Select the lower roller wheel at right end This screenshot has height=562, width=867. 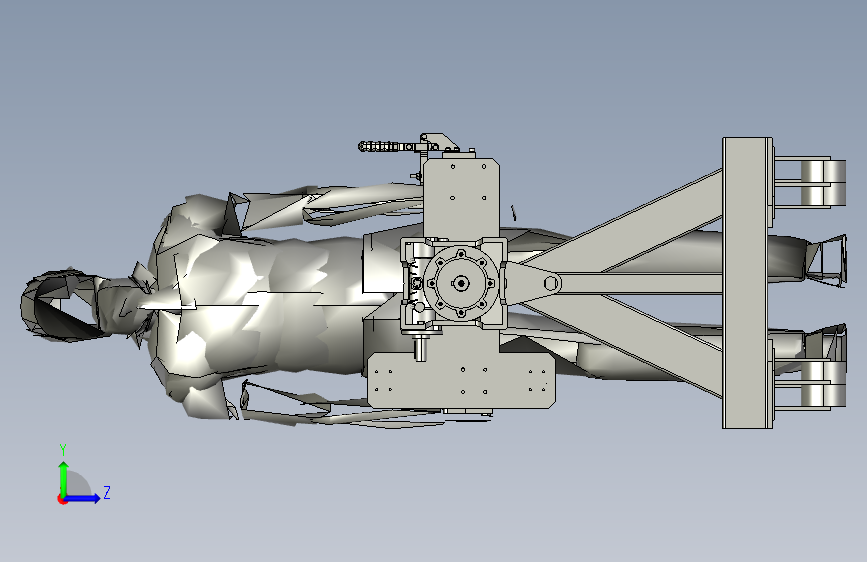[823, 383]
